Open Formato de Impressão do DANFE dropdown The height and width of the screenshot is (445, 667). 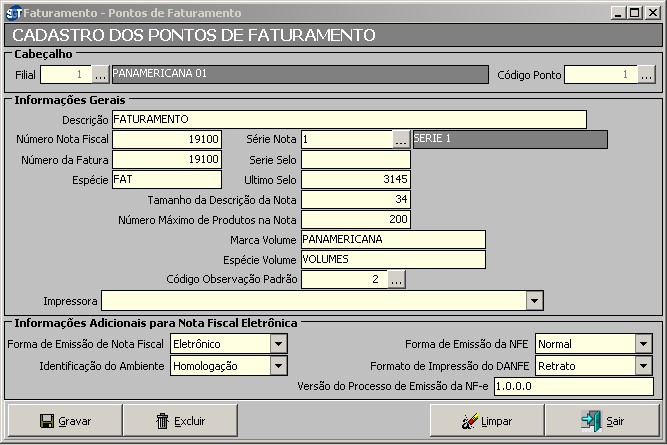click(x=643, y=366)
